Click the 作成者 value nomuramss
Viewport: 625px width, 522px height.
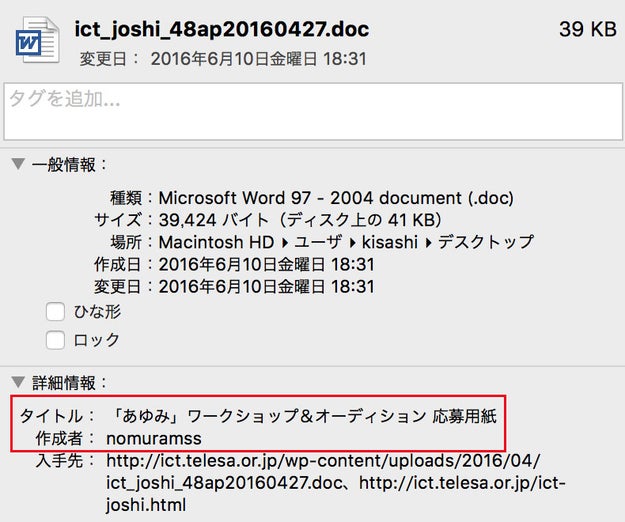coord(155,437)
